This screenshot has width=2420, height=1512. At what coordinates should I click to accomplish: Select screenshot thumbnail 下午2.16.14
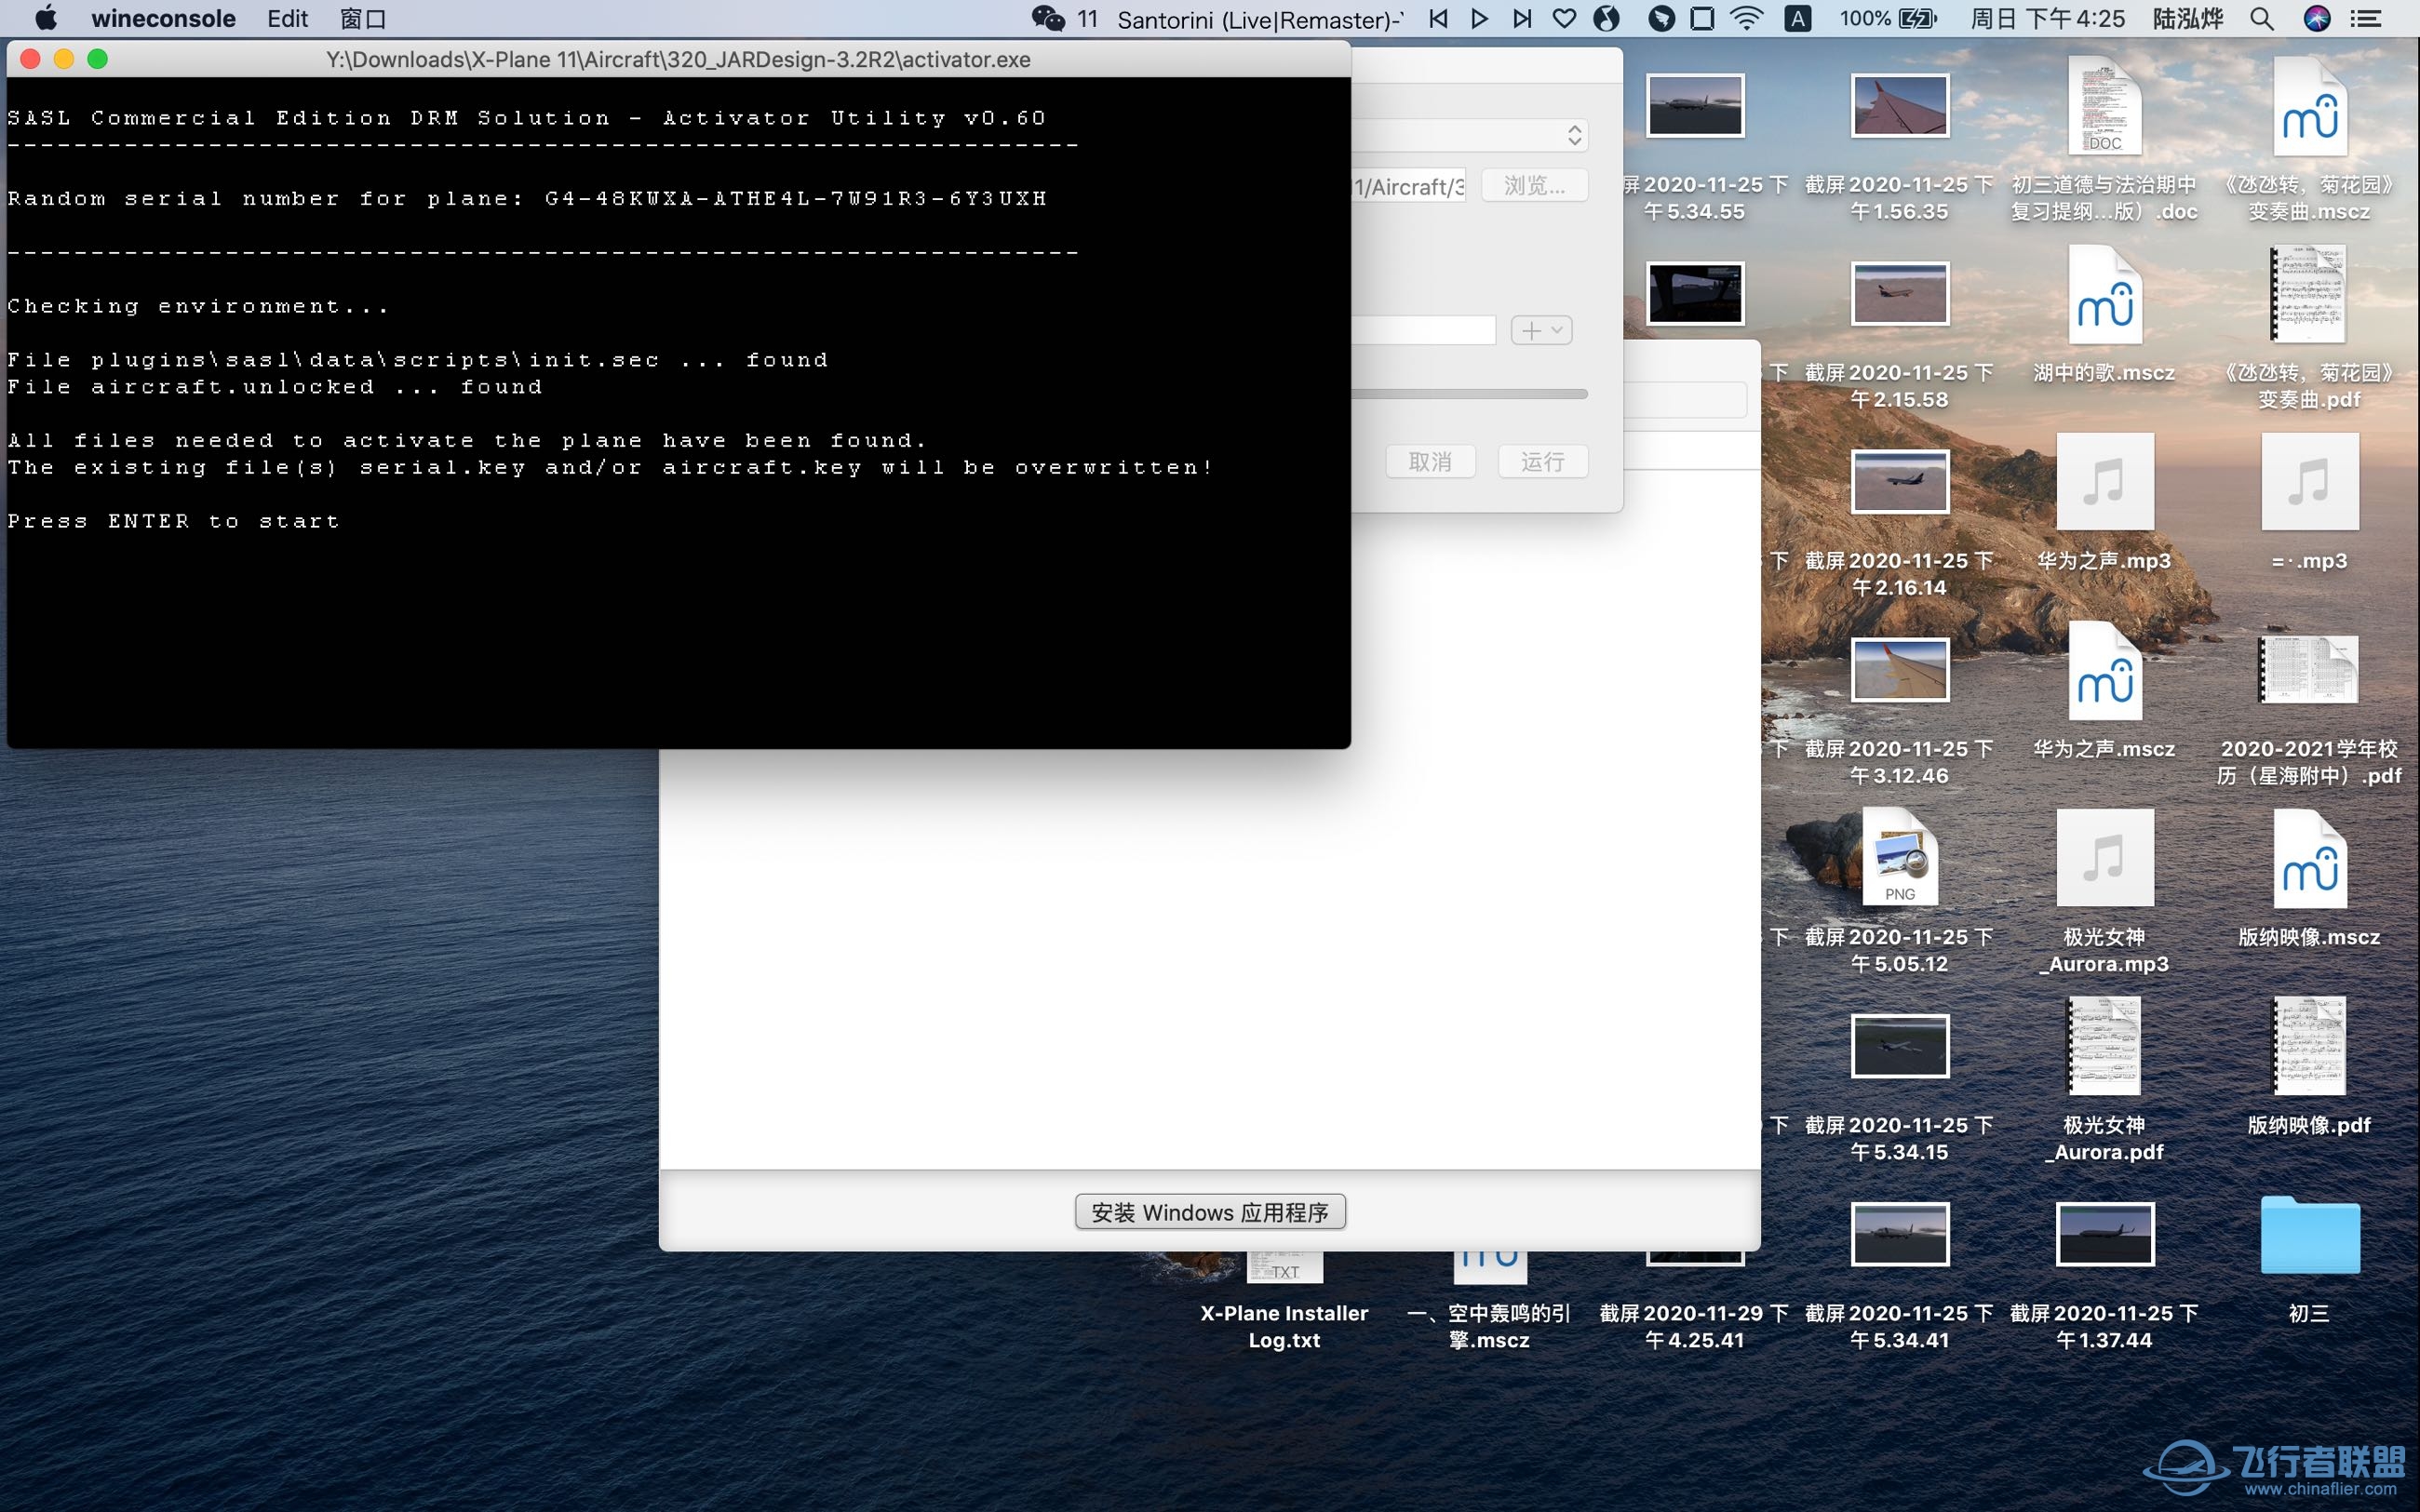(1900, 482)
